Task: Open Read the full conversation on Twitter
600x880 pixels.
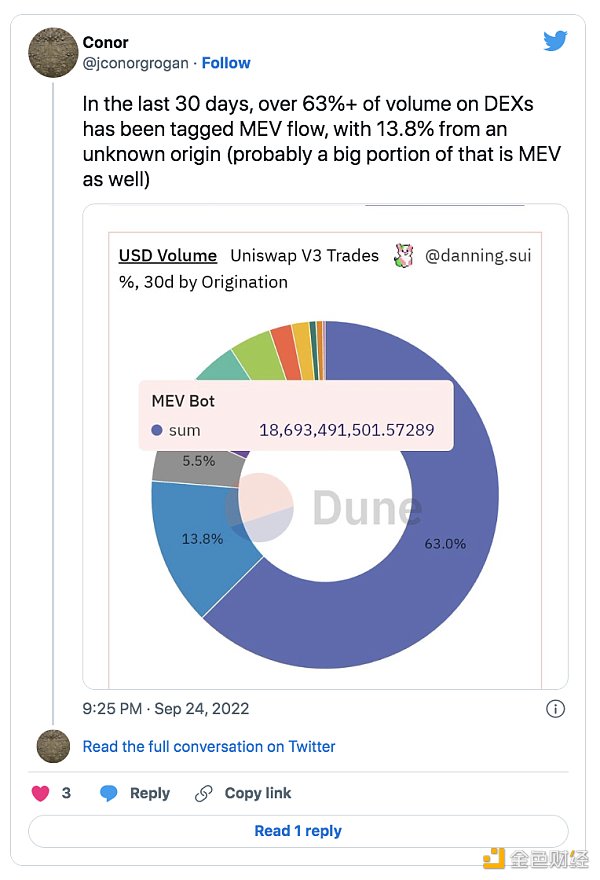Action: point(209,746)
